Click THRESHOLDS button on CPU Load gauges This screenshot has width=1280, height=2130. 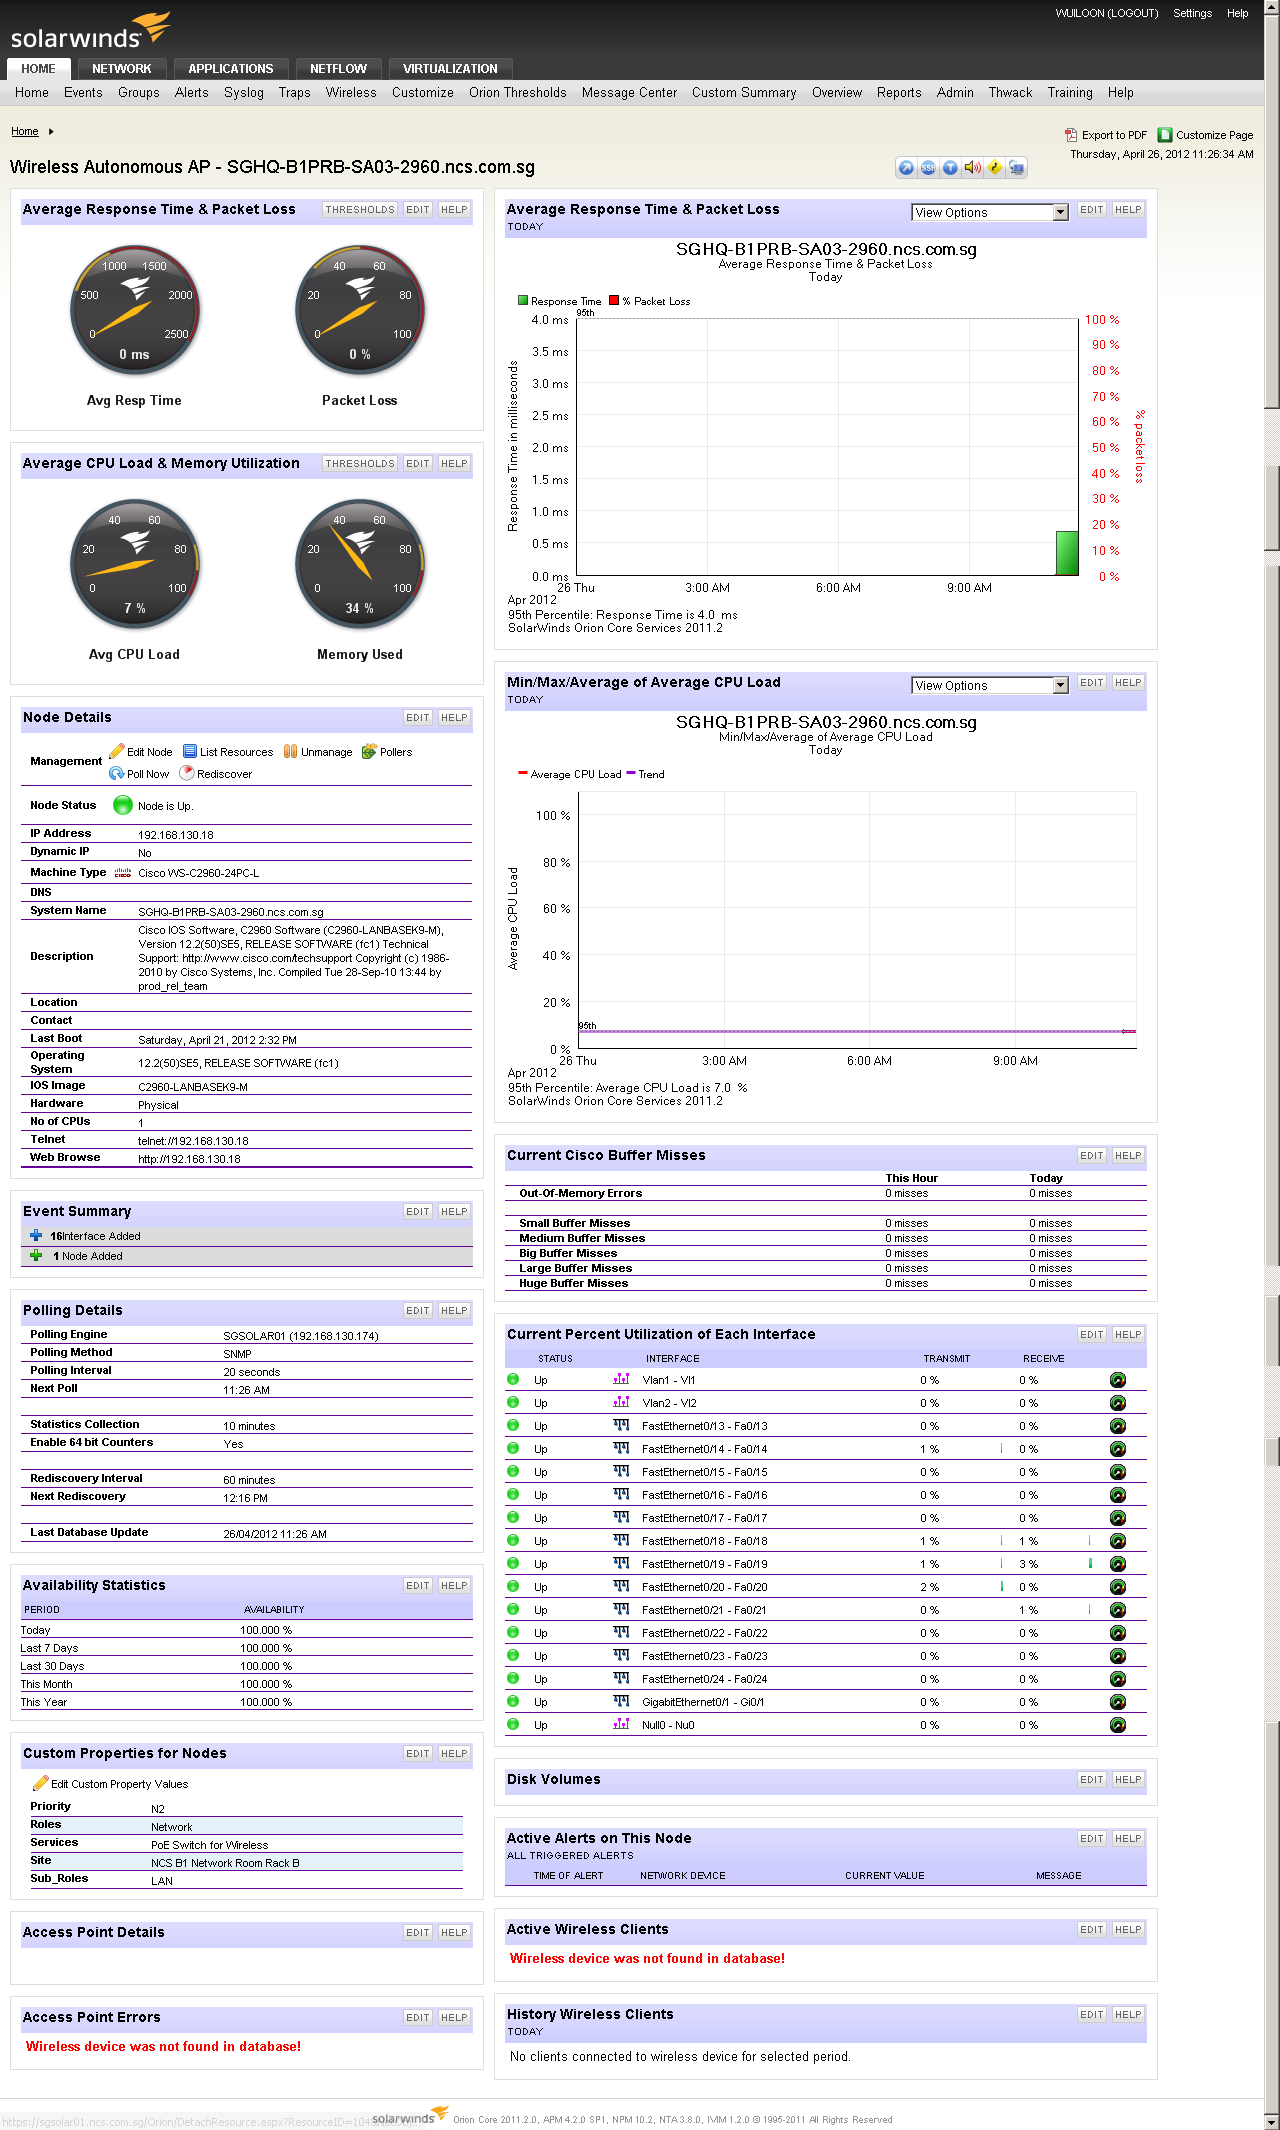360,464
